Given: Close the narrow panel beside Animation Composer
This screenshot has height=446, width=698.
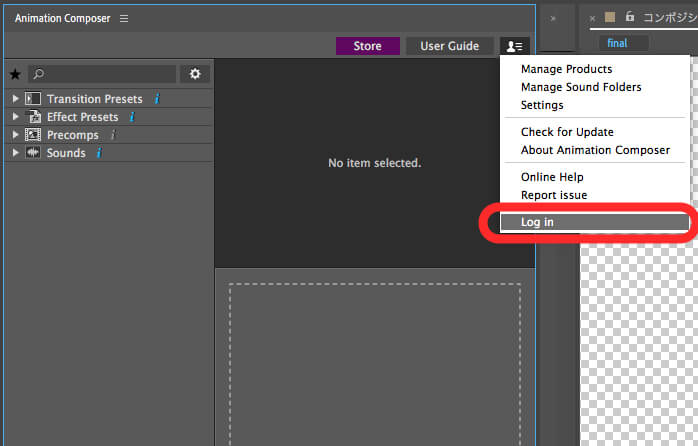Looking at the screenshot, I should [x=553, y=19].
